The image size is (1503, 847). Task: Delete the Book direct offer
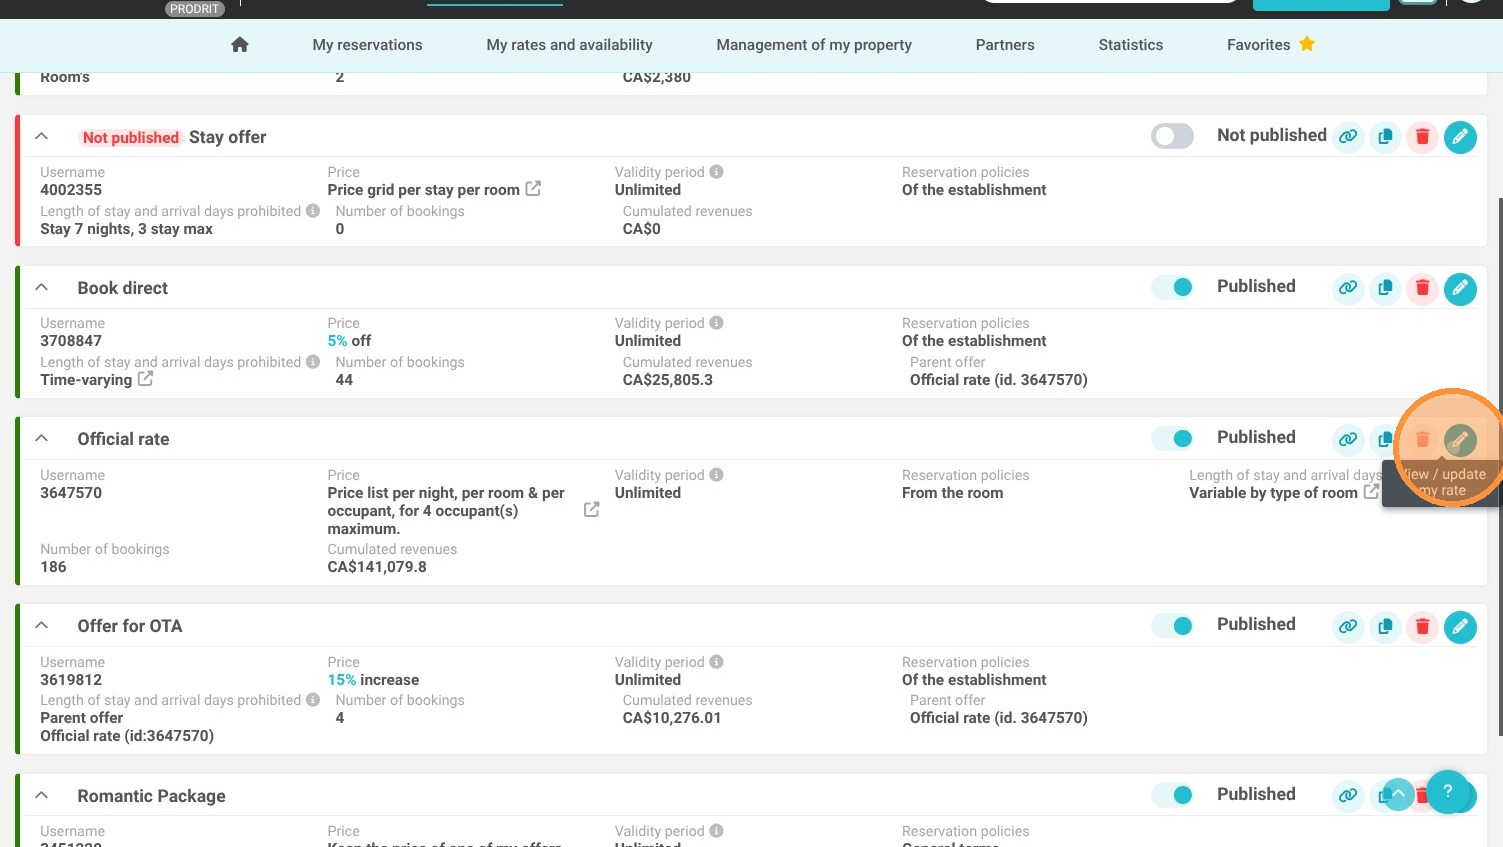[x=1422, y=287]
